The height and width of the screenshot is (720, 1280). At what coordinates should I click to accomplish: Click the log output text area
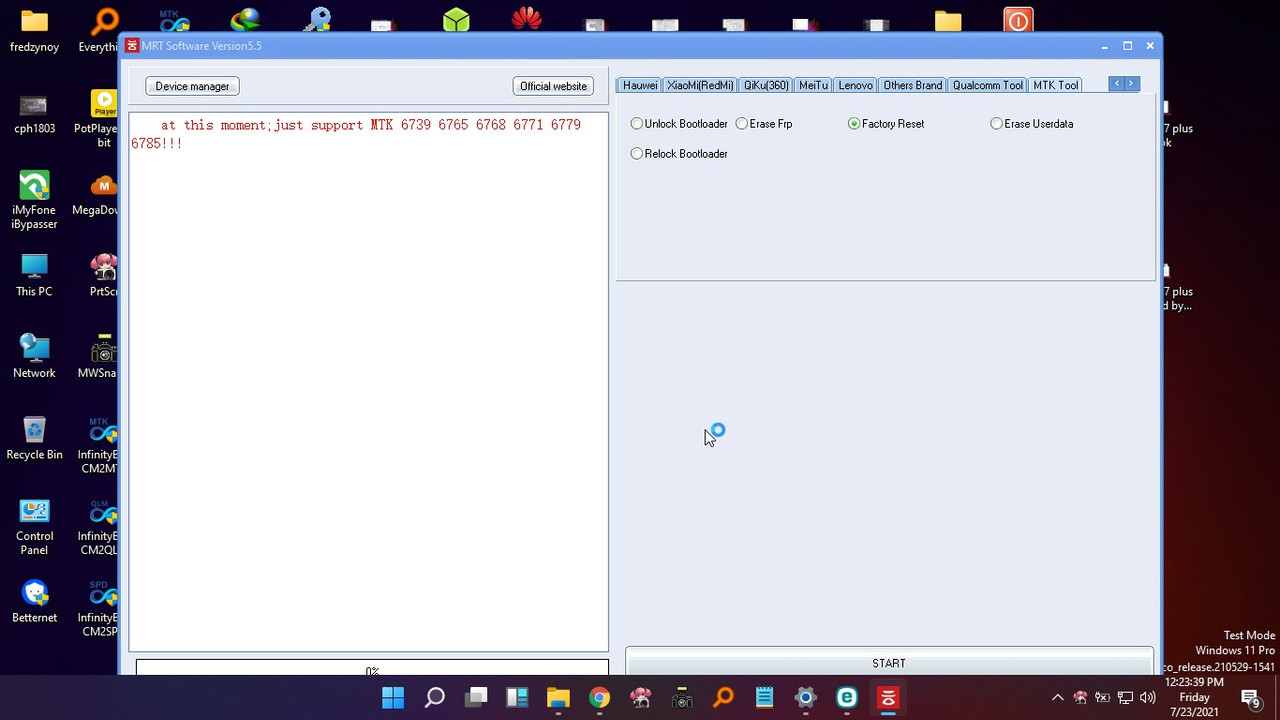368,382
